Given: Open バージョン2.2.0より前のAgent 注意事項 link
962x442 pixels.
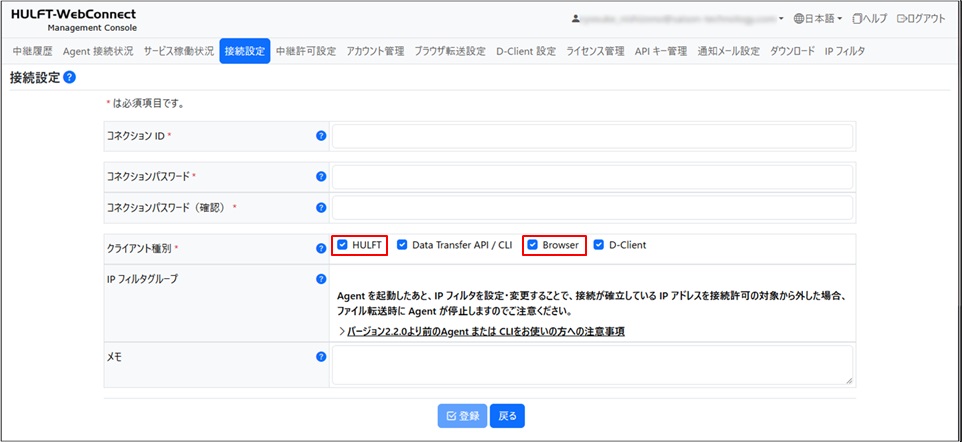Looking at the screenshot, I should point(486,332).
